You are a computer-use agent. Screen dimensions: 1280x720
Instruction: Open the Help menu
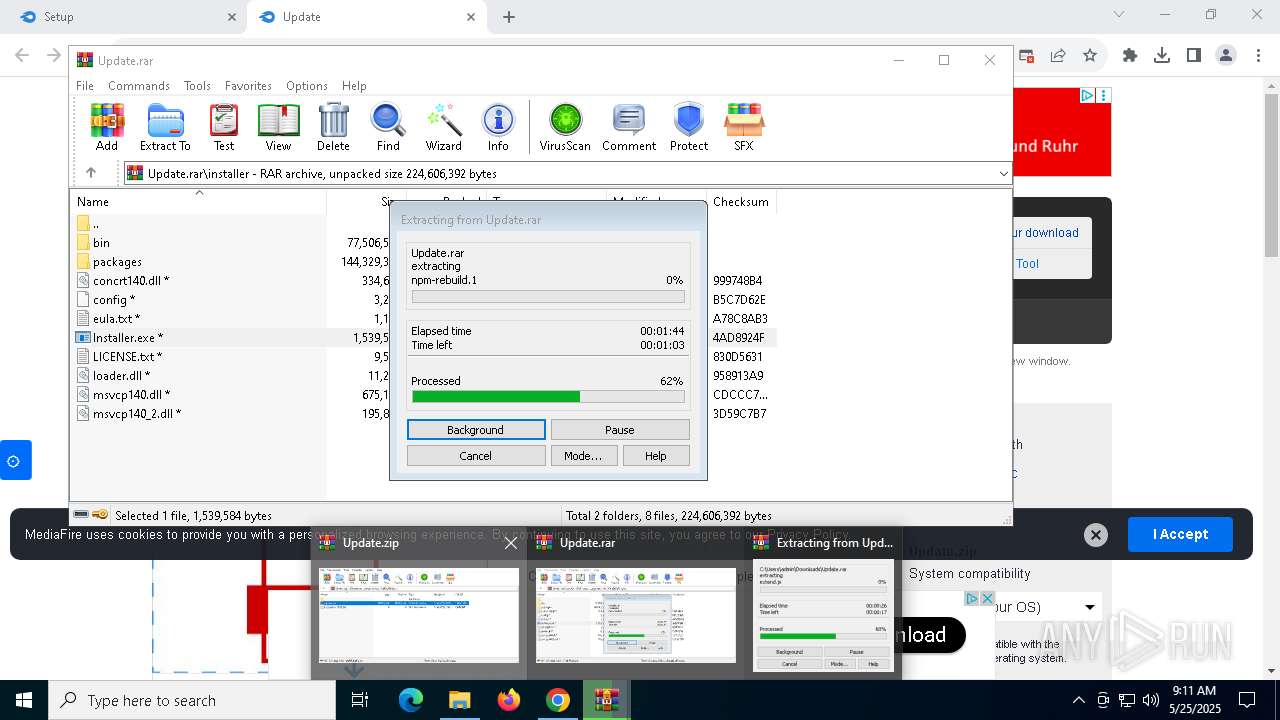(354, 86)
